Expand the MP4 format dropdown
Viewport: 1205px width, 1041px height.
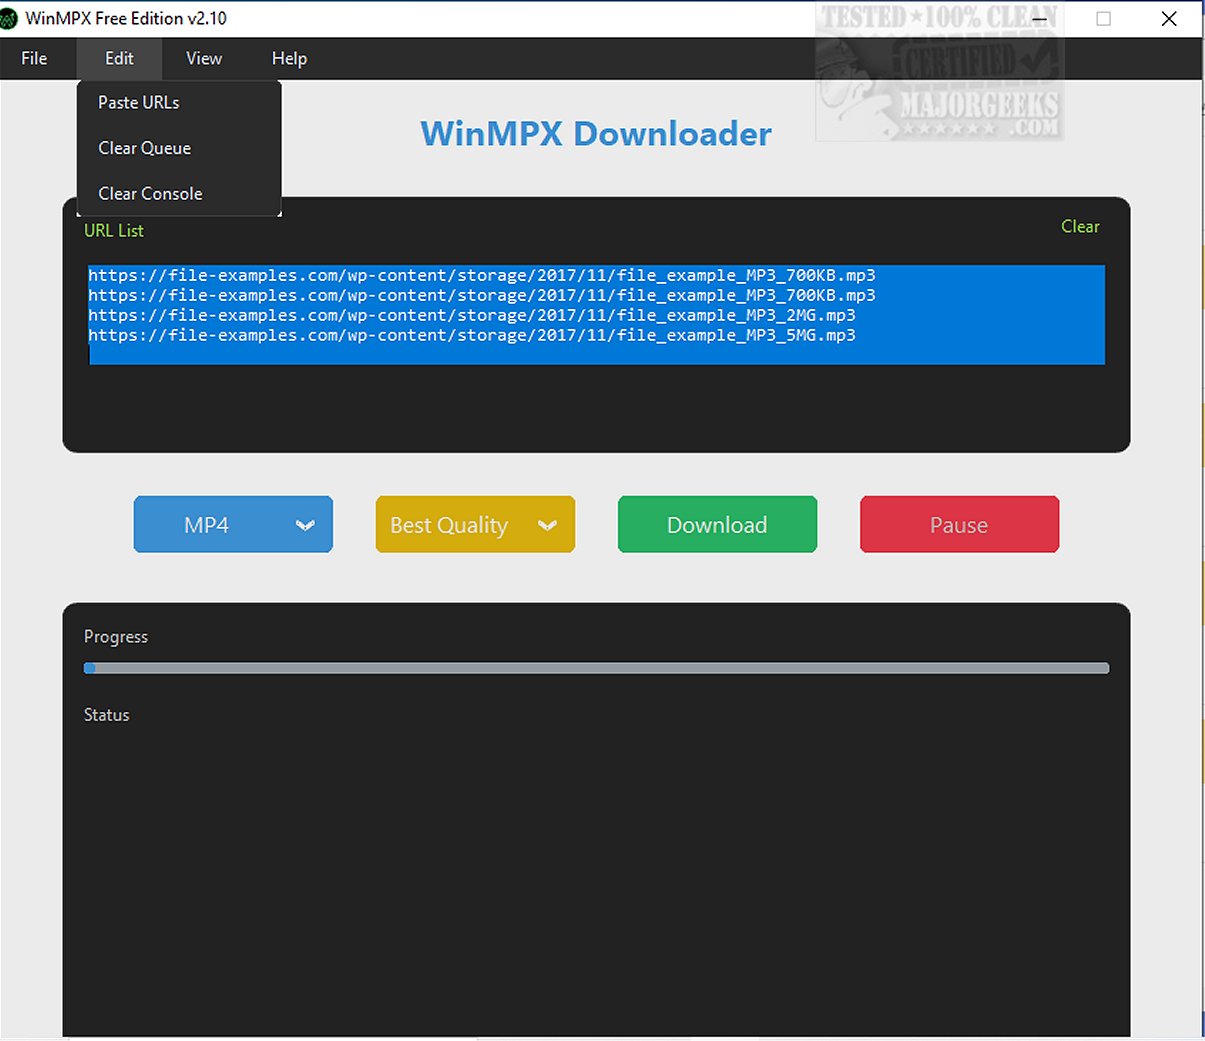233,524
